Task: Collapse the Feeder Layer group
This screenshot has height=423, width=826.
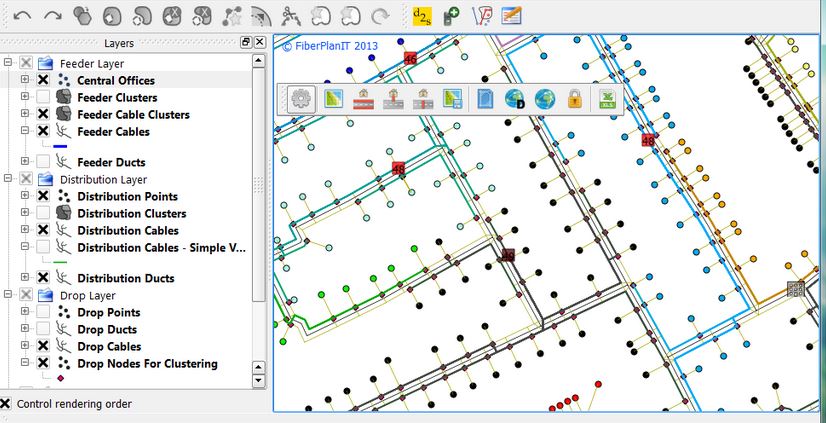Action: [x=8, y=63]
